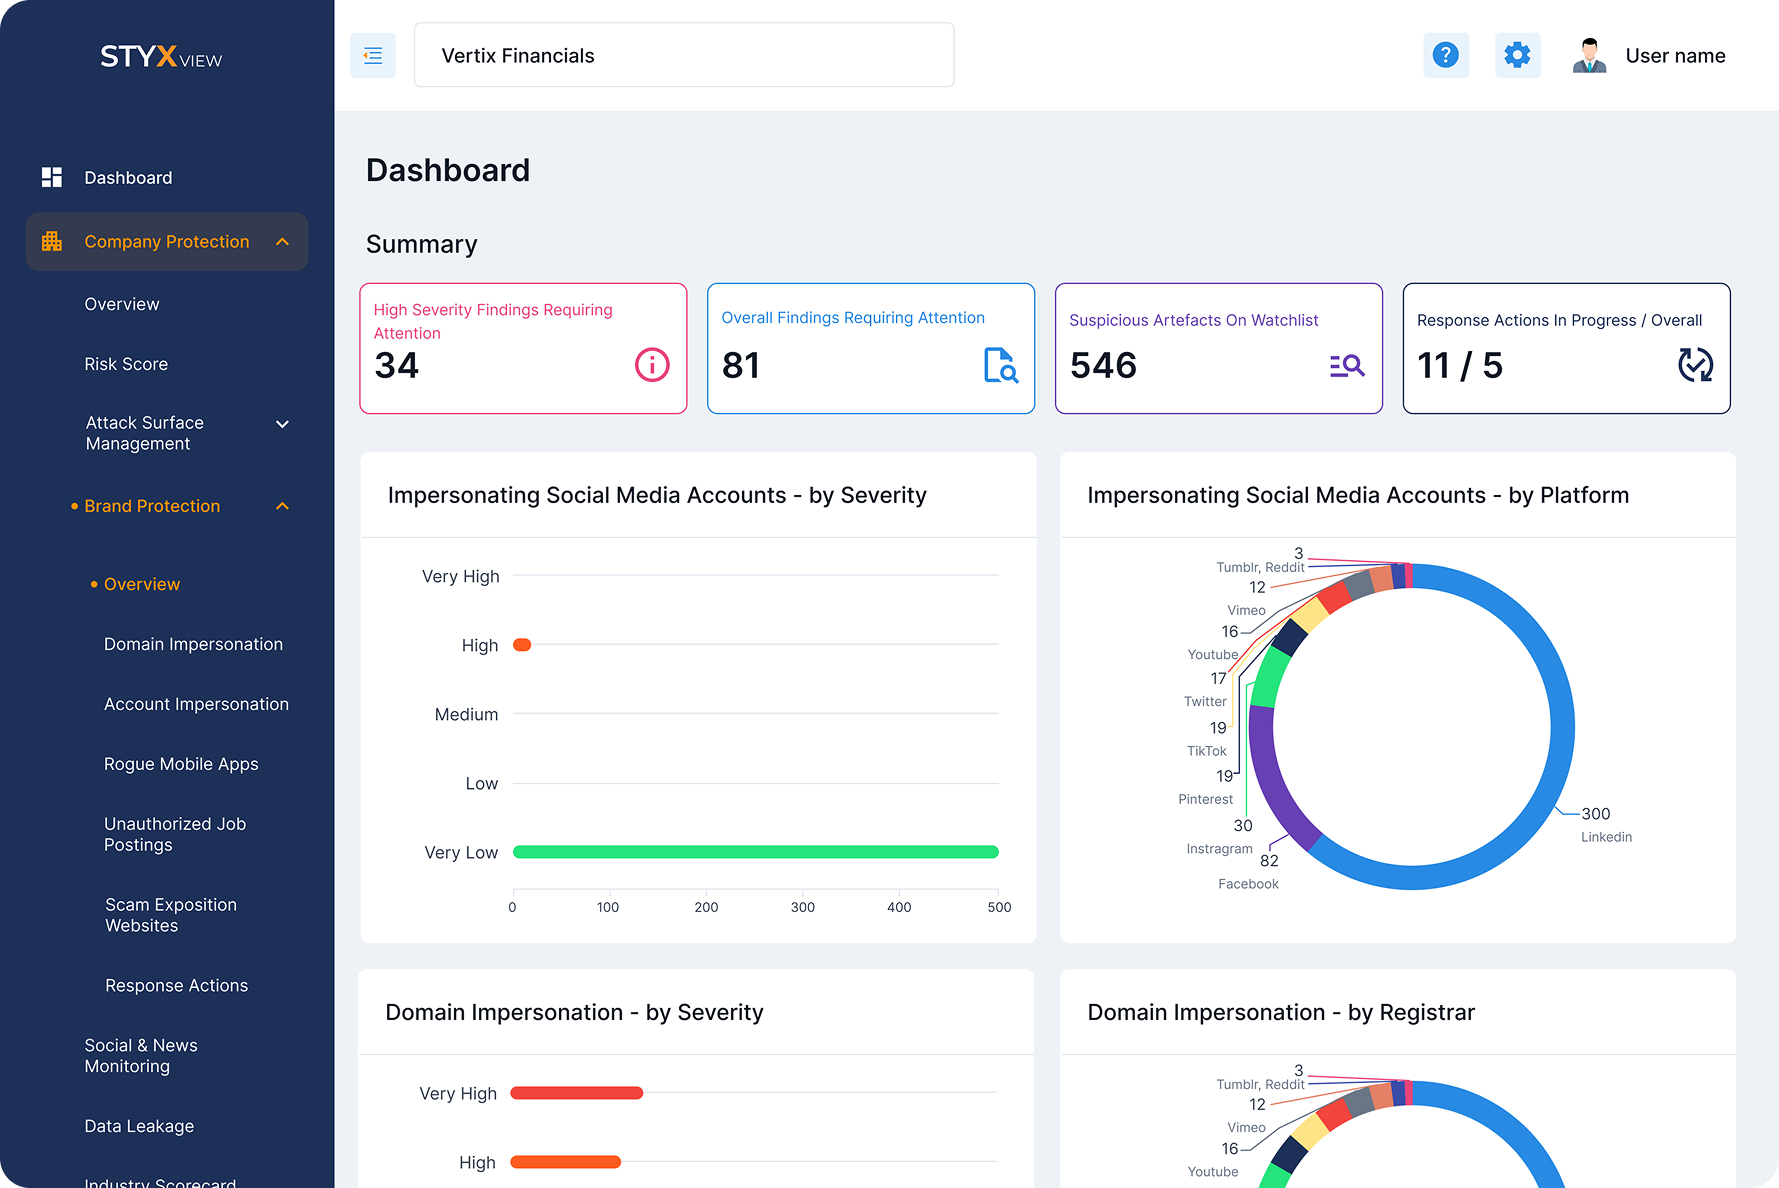Select Risk Score in the sidebar
The width and height of the screenshot is (1779, 1188).
126,364
